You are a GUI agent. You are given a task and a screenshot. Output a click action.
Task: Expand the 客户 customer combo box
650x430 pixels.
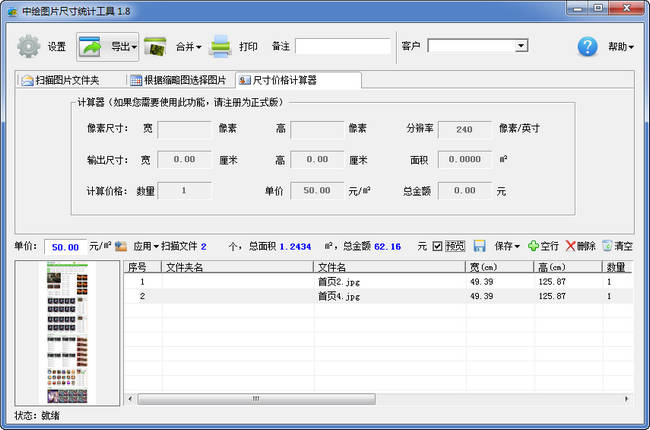[521, 46]
